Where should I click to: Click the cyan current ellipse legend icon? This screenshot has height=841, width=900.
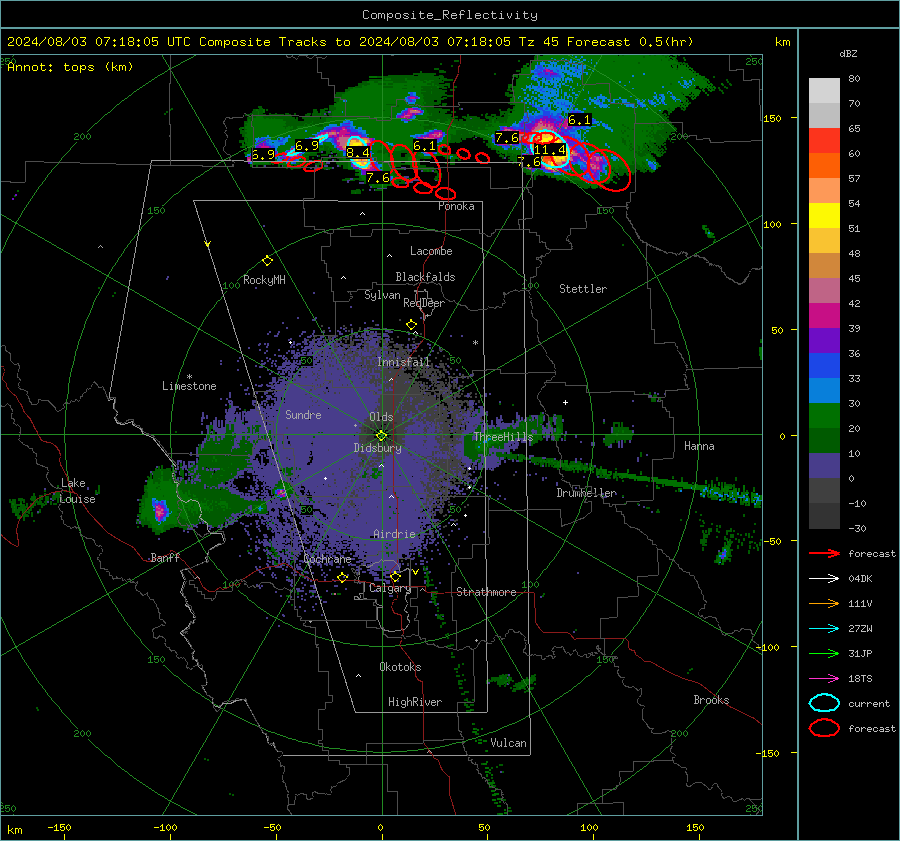coord(824,703)
